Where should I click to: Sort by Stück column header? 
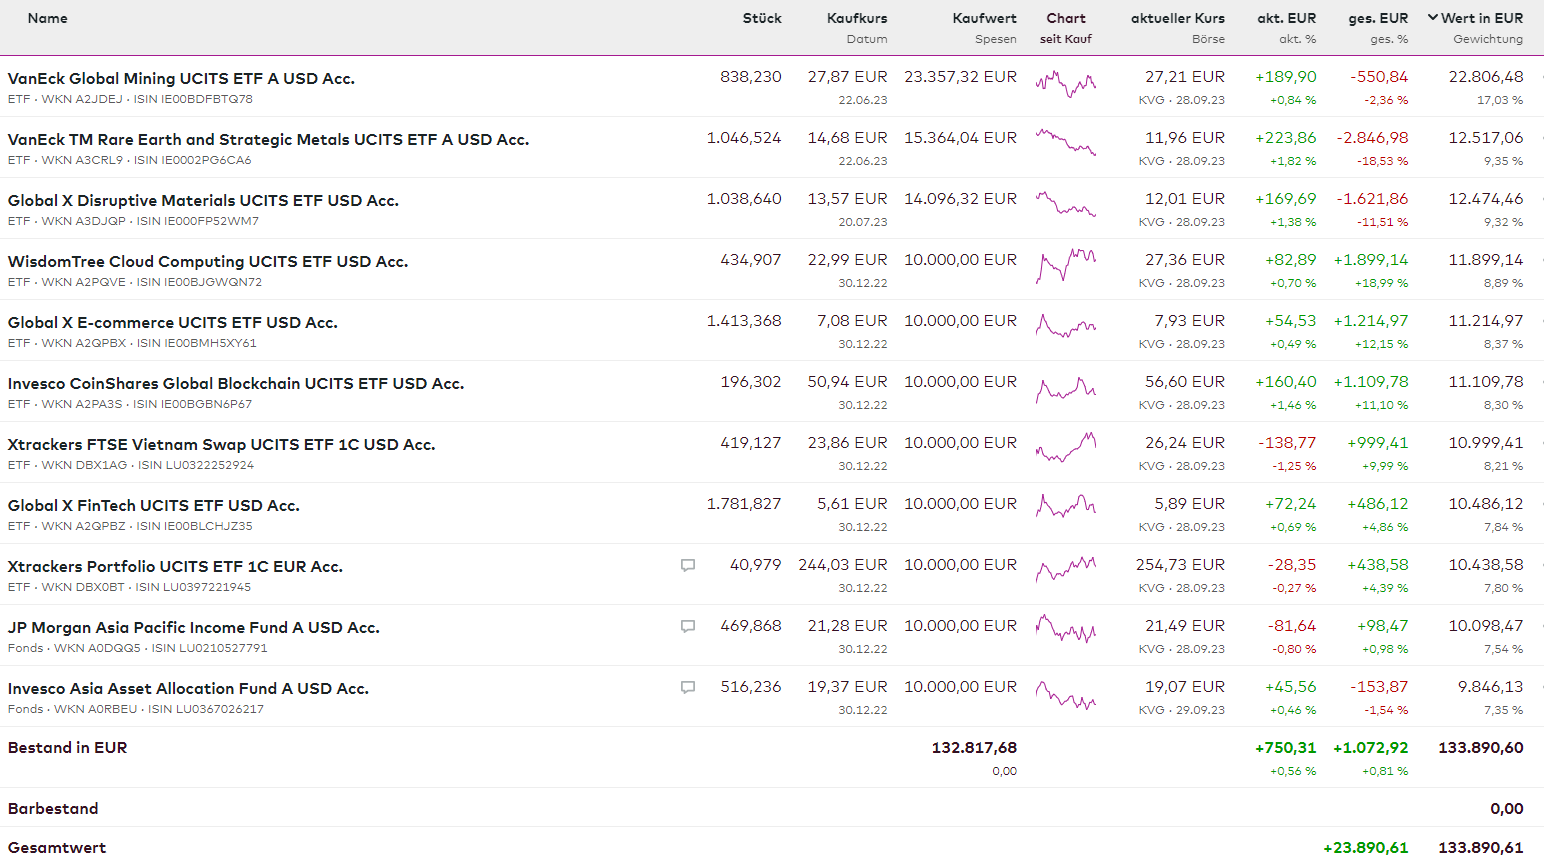click(761, 18)
